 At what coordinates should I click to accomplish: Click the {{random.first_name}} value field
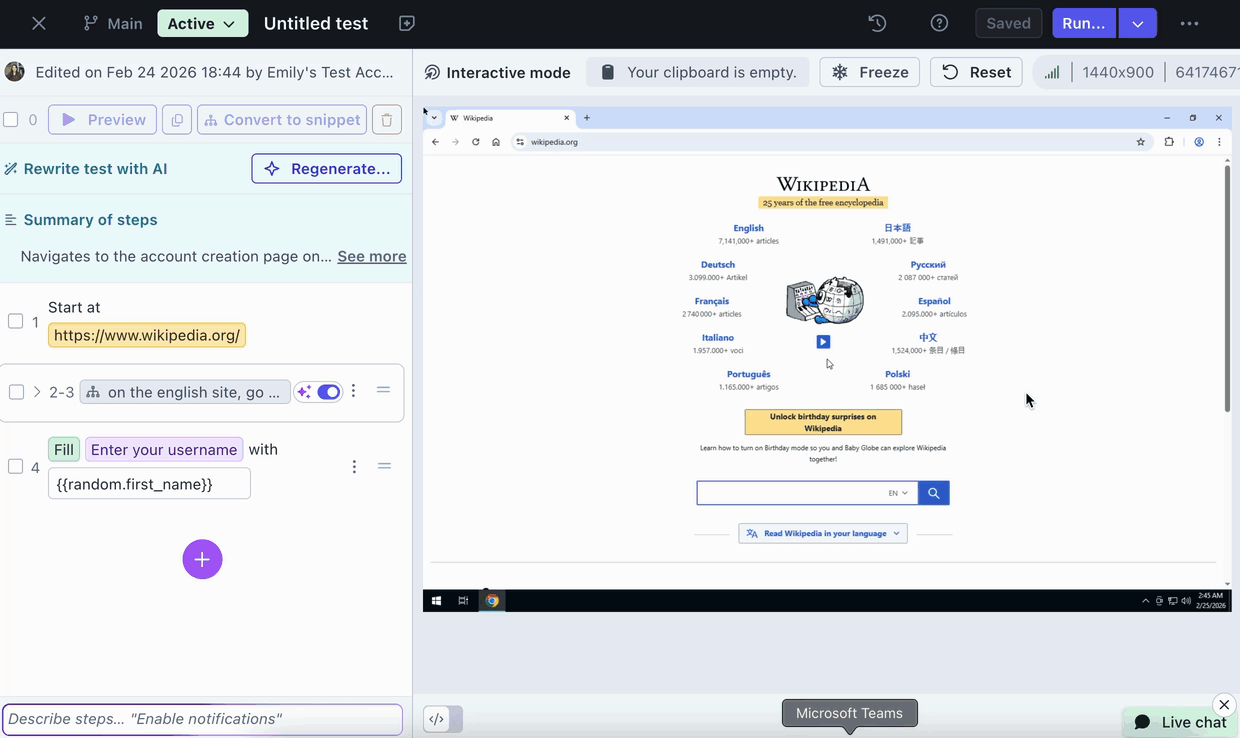[149, 484]
